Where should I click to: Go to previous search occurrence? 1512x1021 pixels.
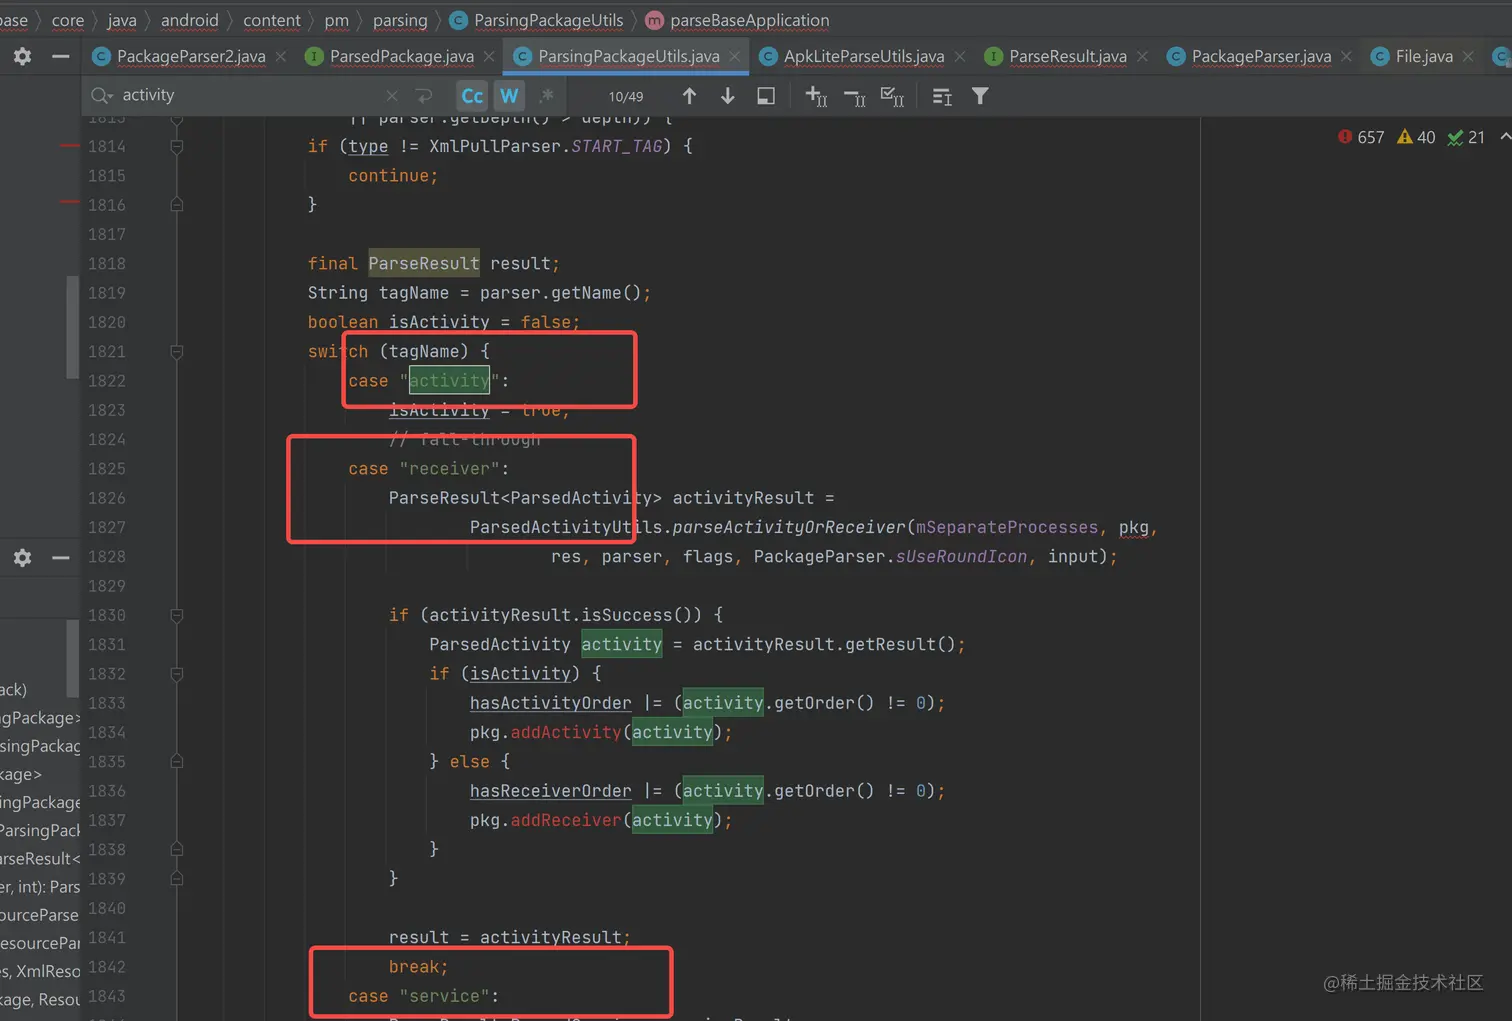(689, 96)
